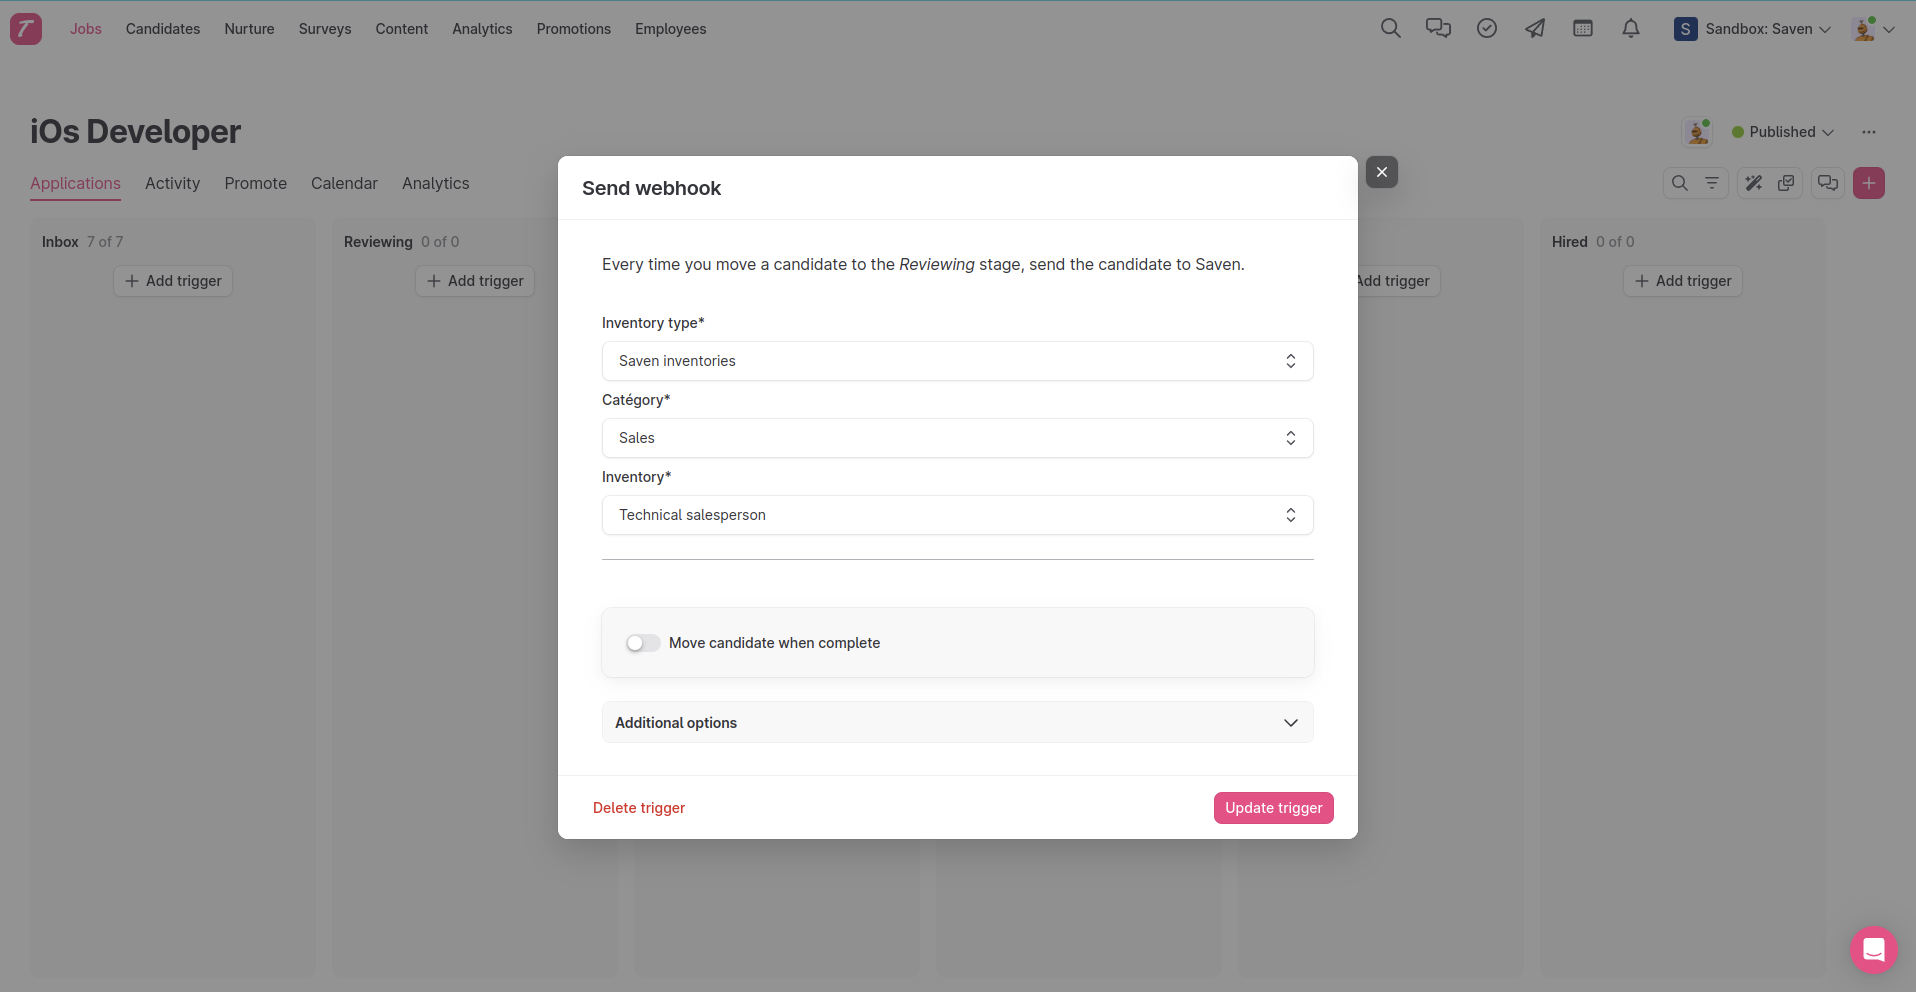Click the search icon in top navigation
This screenshot has height=992, width=1916.
click(x=1390, y=29)
